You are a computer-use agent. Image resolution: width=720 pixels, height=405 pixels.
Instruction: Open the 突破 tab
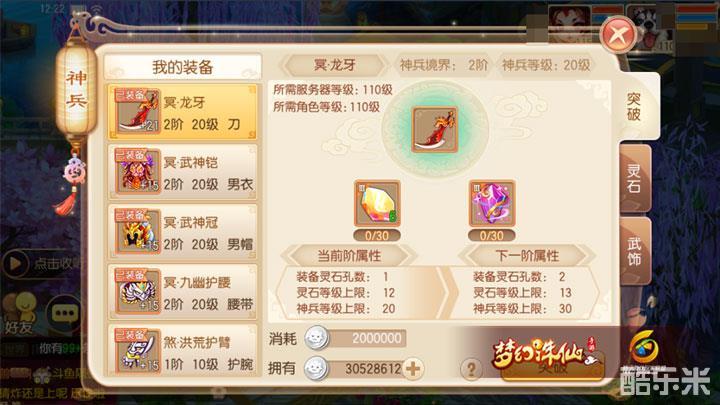(x=635, y=107)
